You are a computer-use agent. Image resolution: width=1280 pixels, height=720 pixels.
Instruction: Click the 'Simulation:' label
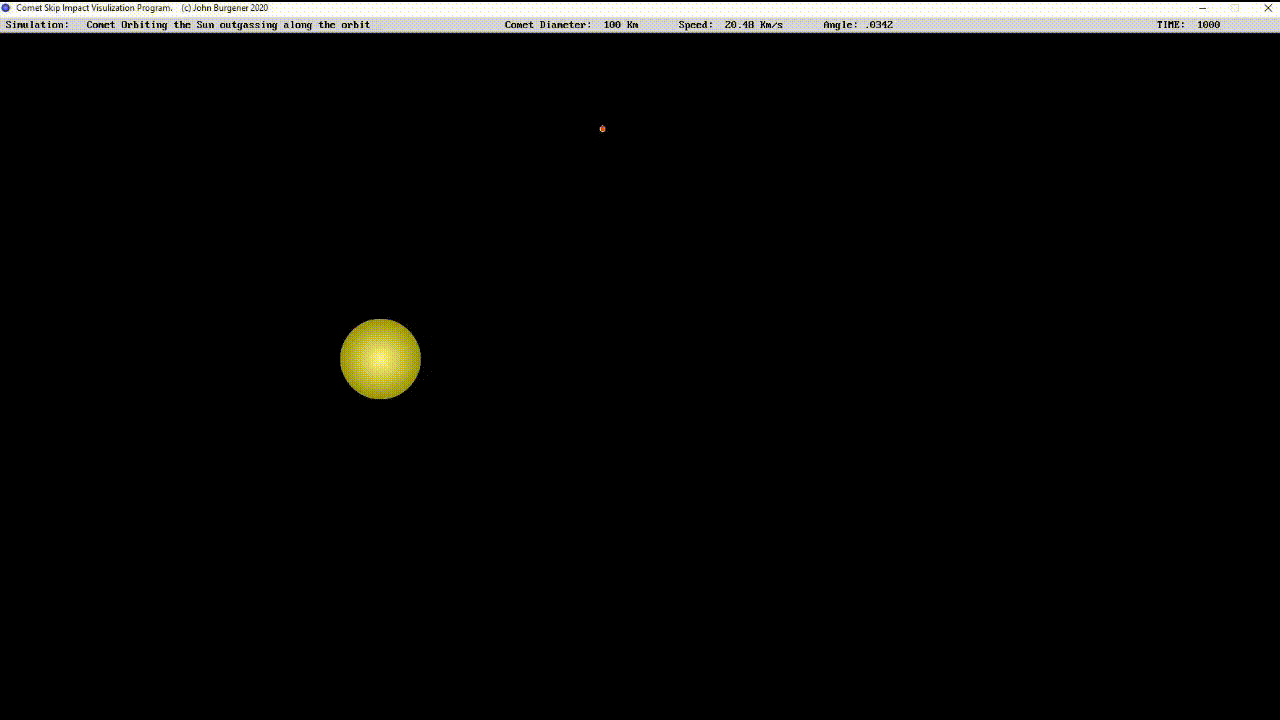click(37, 25)
